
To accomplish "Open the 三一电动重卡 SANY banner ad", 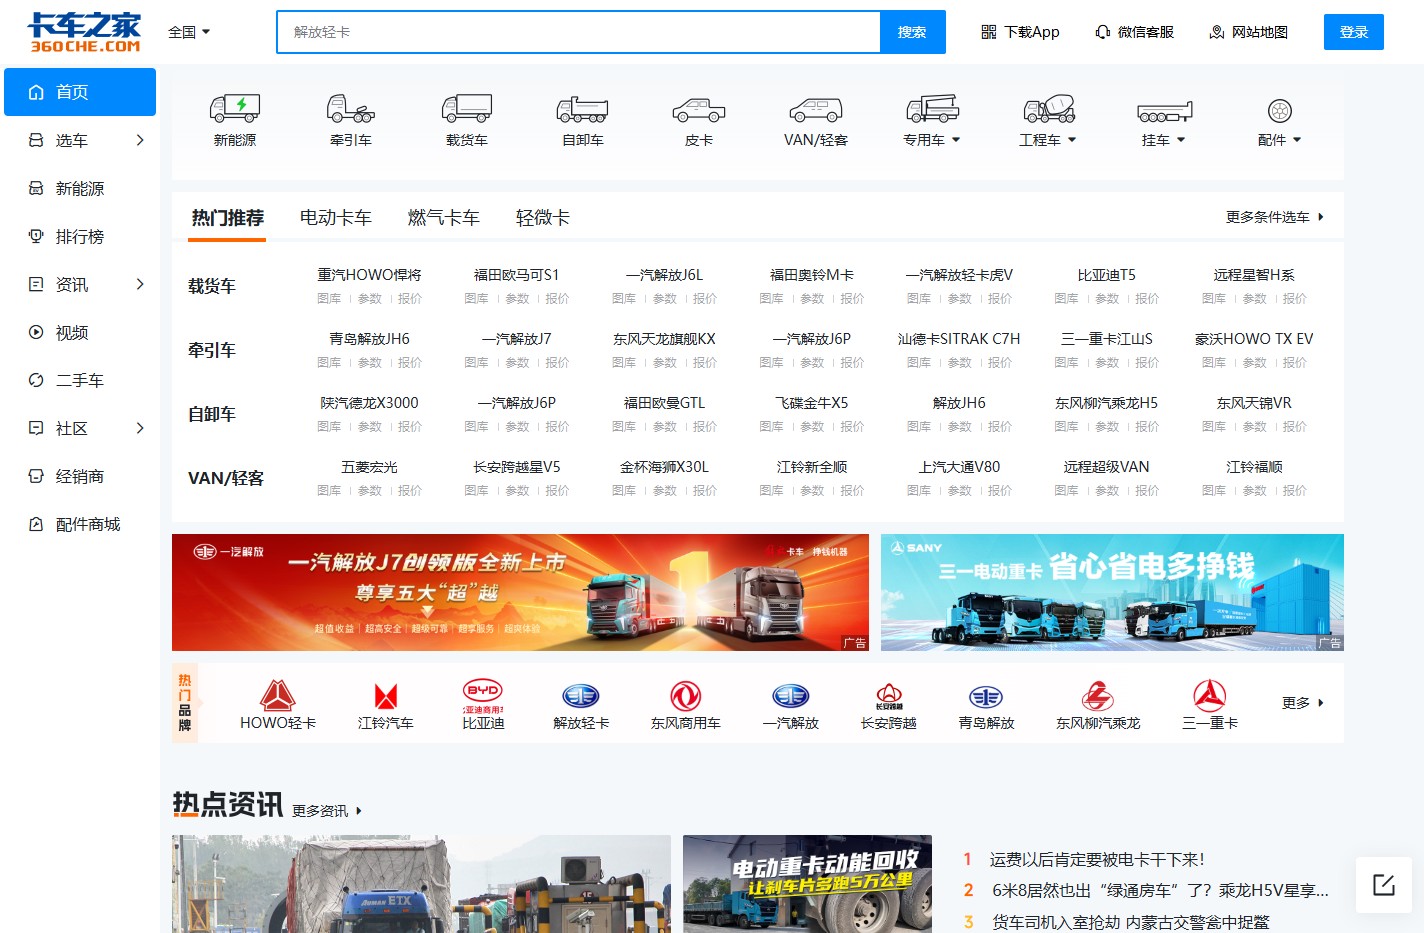I will [x=1112, y=592].
